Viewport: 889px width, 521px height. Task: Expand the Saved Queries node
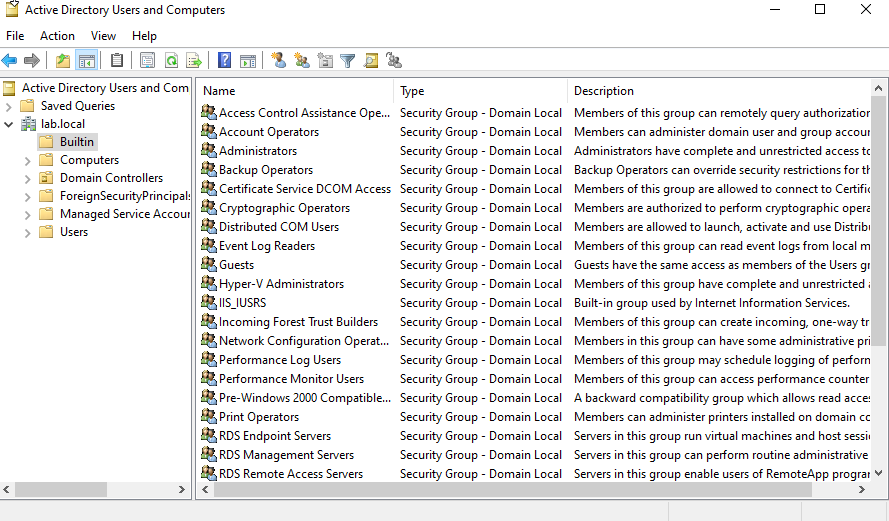point(9,106)
